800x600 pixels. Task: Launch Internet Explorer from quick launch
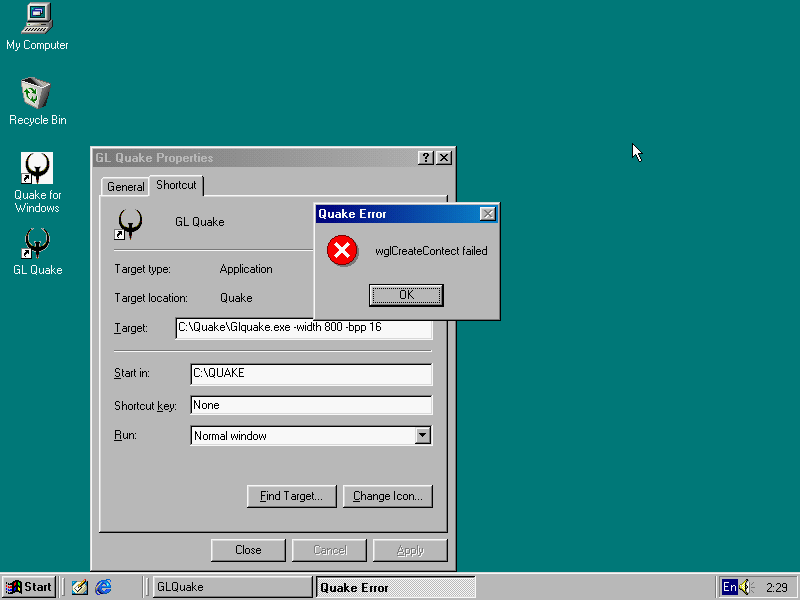pyautogui.click(x=104, y=587)
